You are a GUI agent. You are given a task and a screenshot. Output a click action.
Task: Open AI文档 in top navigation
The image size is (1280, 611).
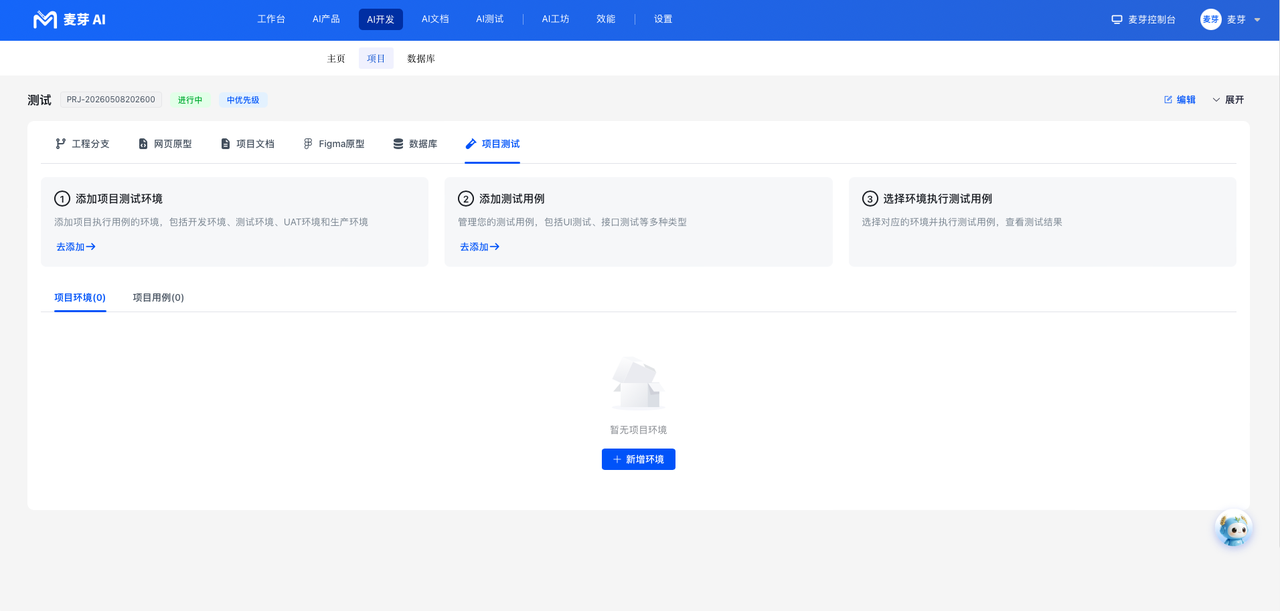(435, 19)
